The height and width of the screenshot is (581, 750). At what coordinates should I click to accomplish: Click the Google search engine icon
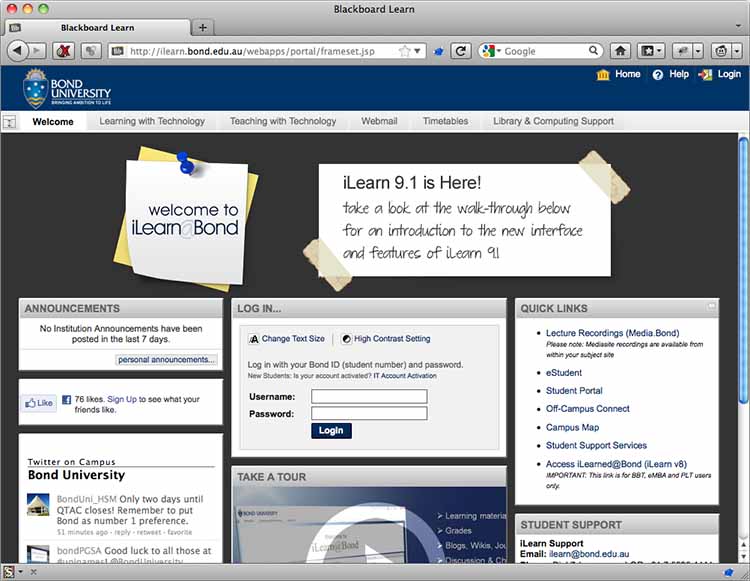(x=488, y=51)
